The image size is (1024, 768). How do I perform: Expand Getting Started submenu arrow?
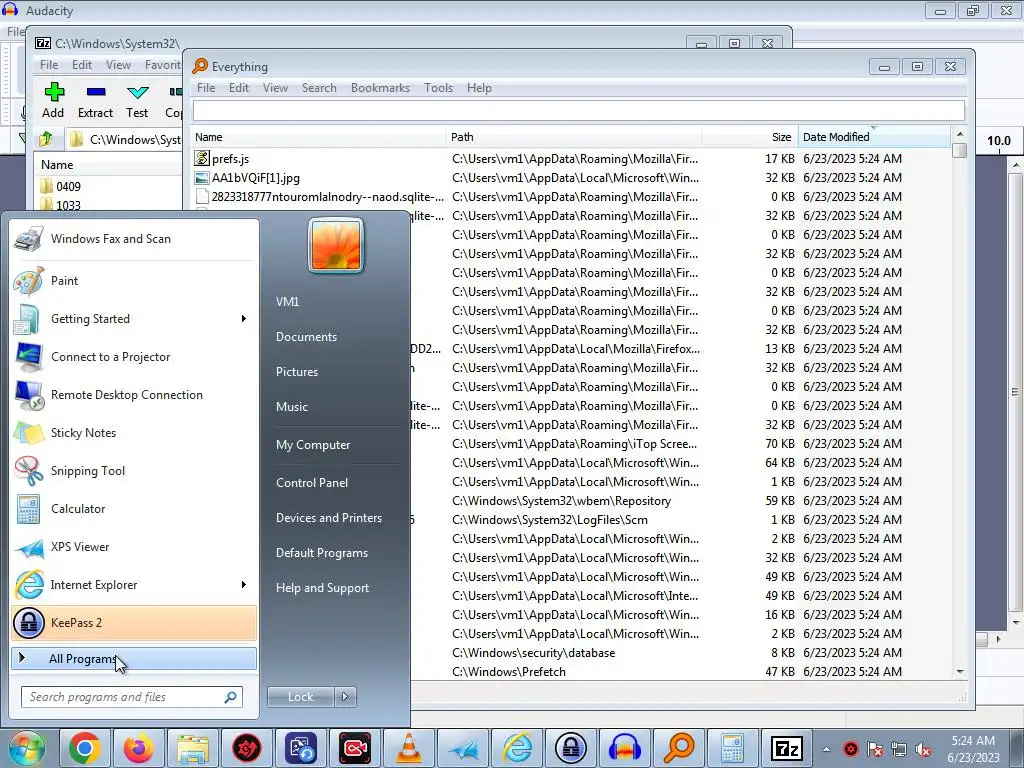[x=244, y=319]
